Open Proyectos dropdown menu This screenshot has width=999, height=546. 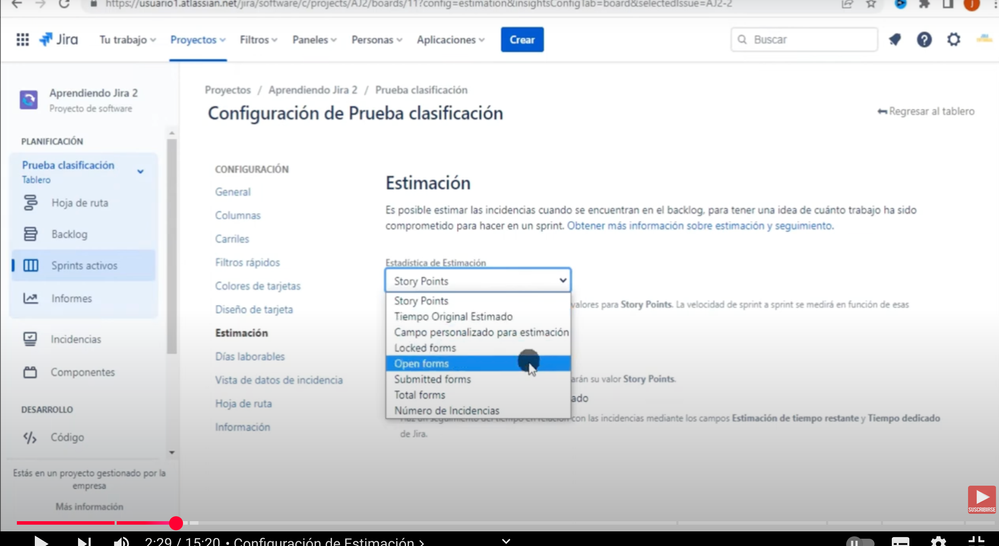(x=198, y=40)
